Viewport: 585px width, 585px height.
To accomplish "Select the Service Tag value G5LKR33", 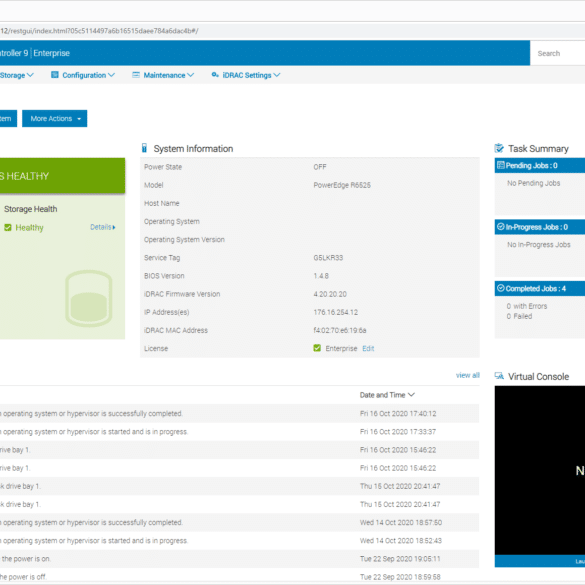I will [328, 258].
